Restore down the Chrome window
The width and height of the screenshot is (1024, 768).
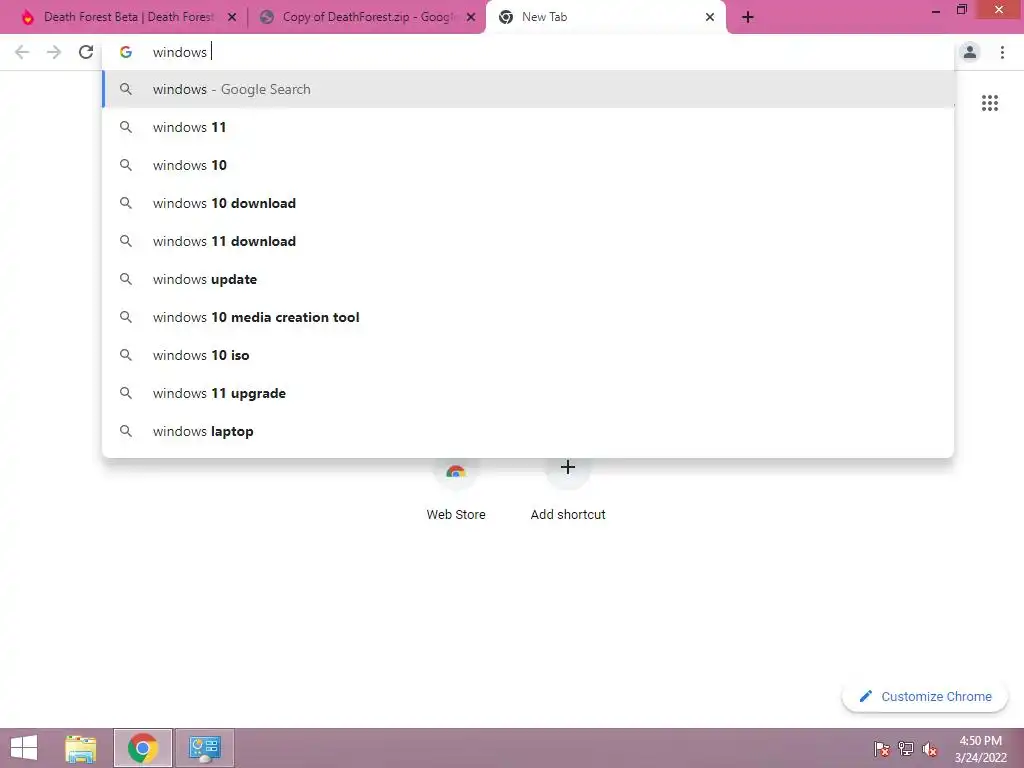961,10
